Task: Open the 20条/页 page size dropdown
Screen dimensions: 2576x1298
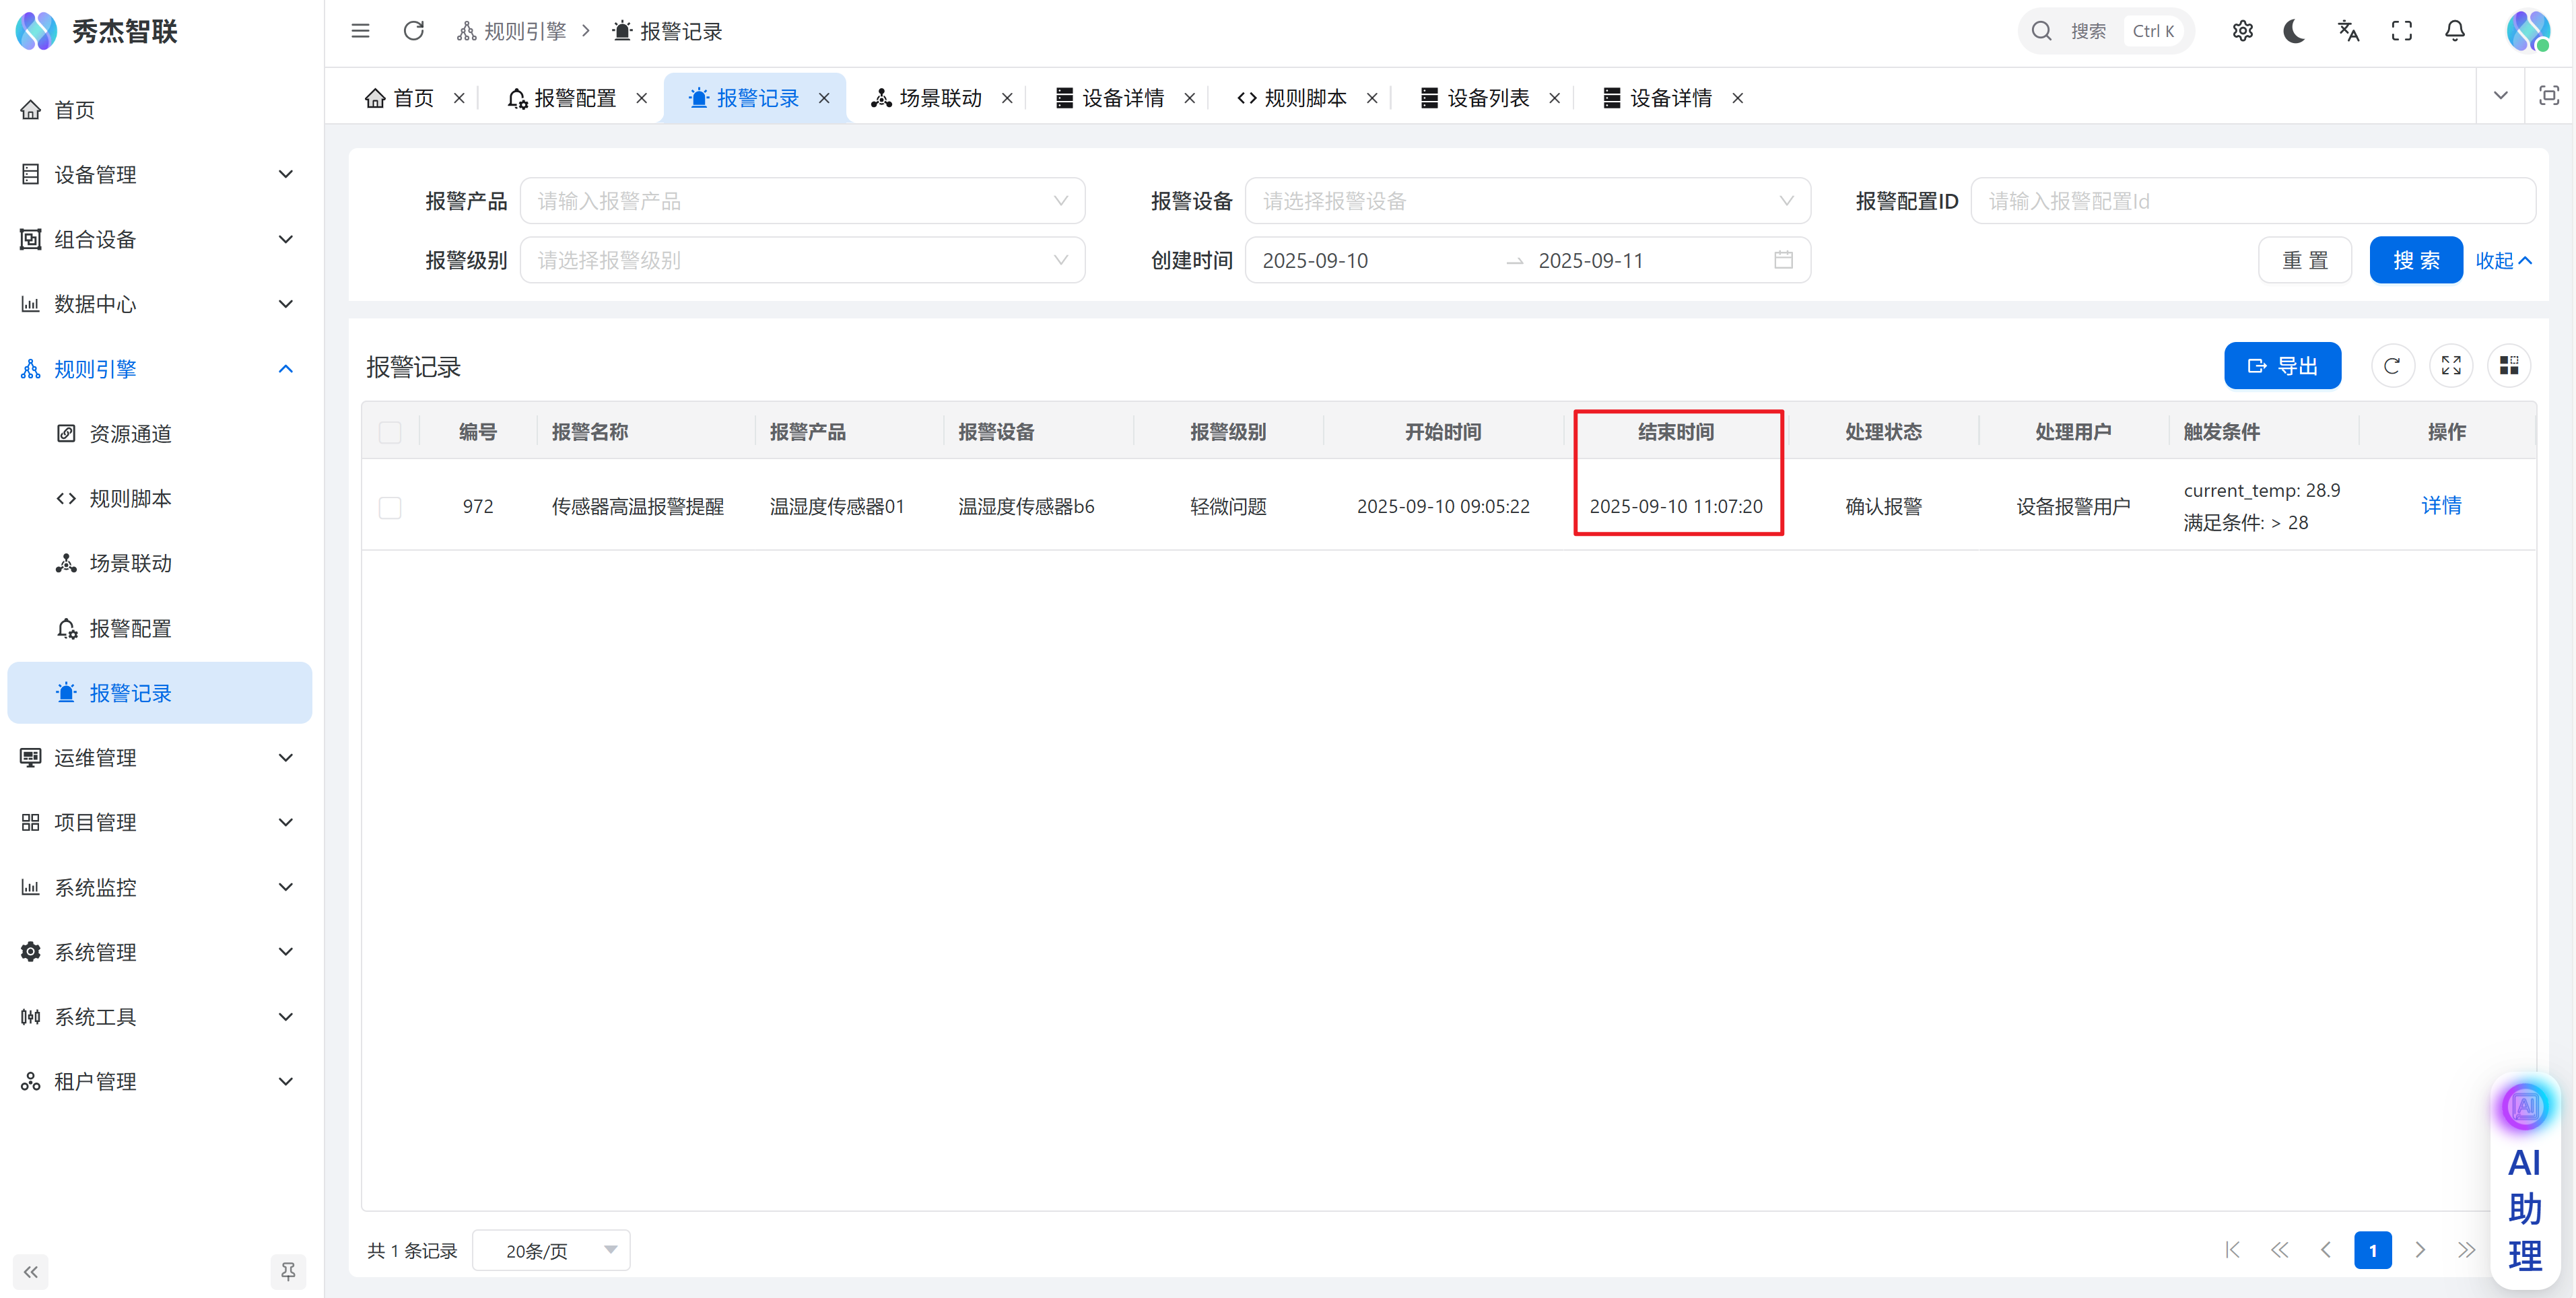Action: (551, 1250)
